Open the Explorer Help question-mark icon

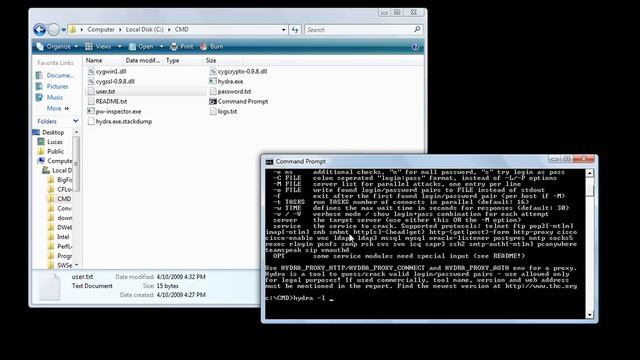pyautogui.click(x=415, y=47)
